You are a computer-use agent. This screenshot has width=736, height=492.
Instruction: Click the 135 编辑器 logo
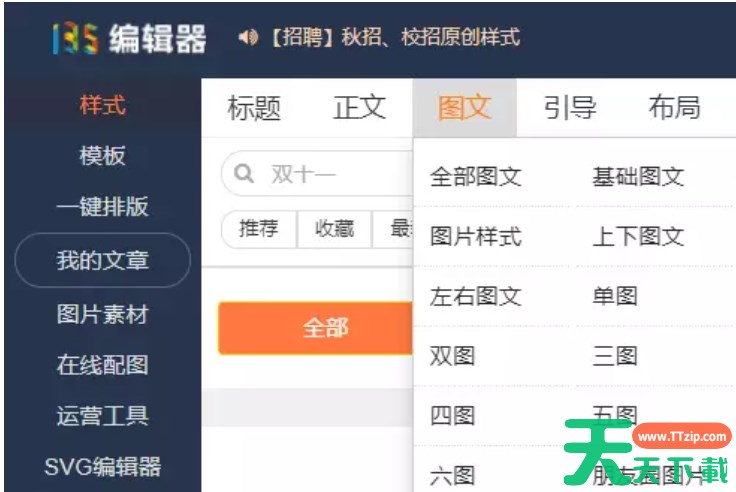(129, 38)
